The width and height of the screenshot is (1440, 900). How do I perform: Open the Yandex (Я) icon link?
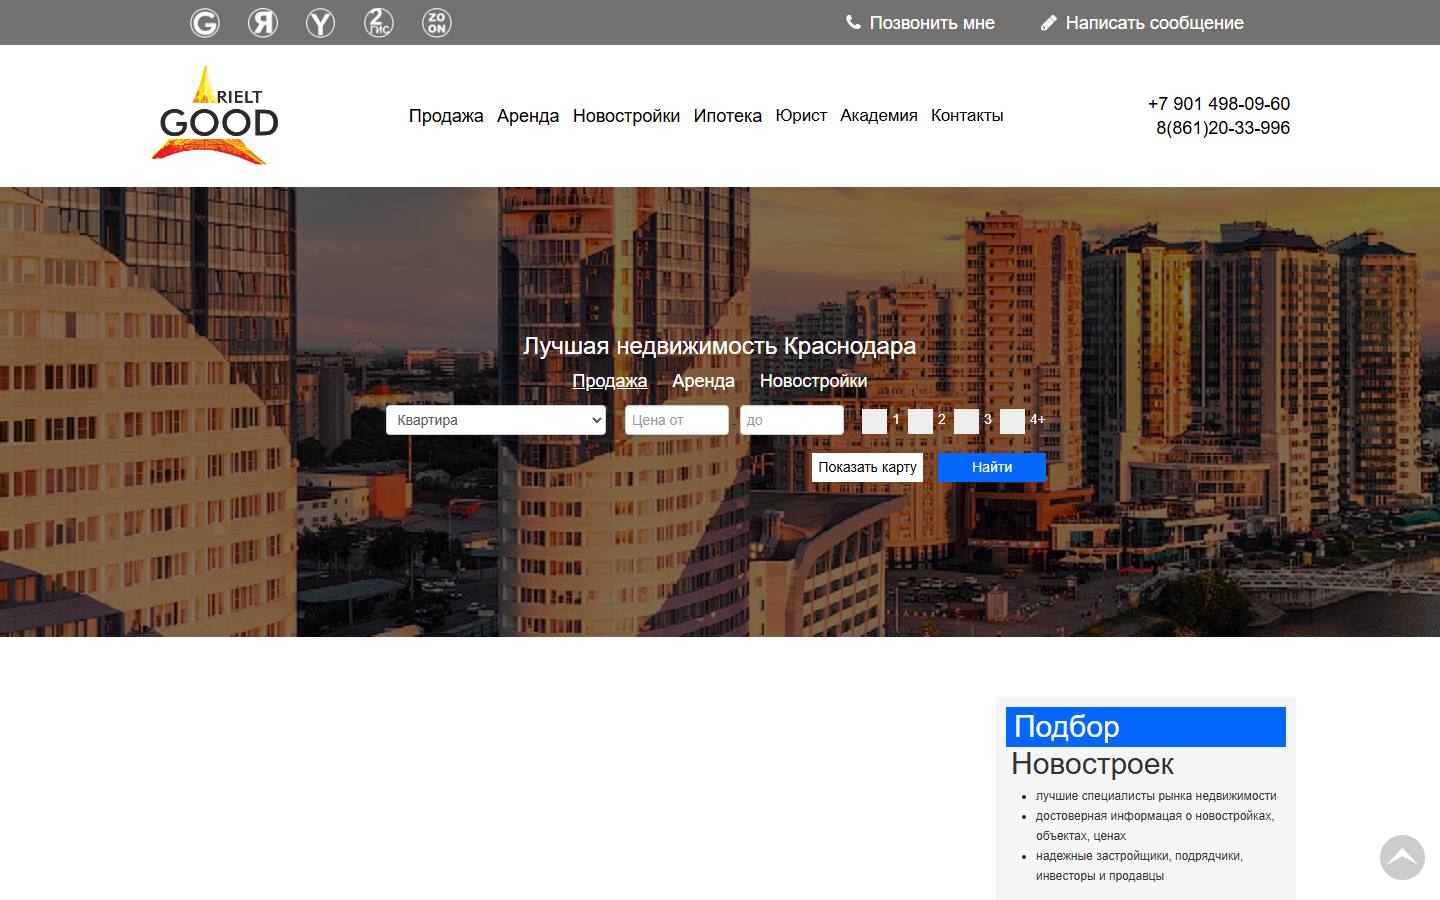263,23
